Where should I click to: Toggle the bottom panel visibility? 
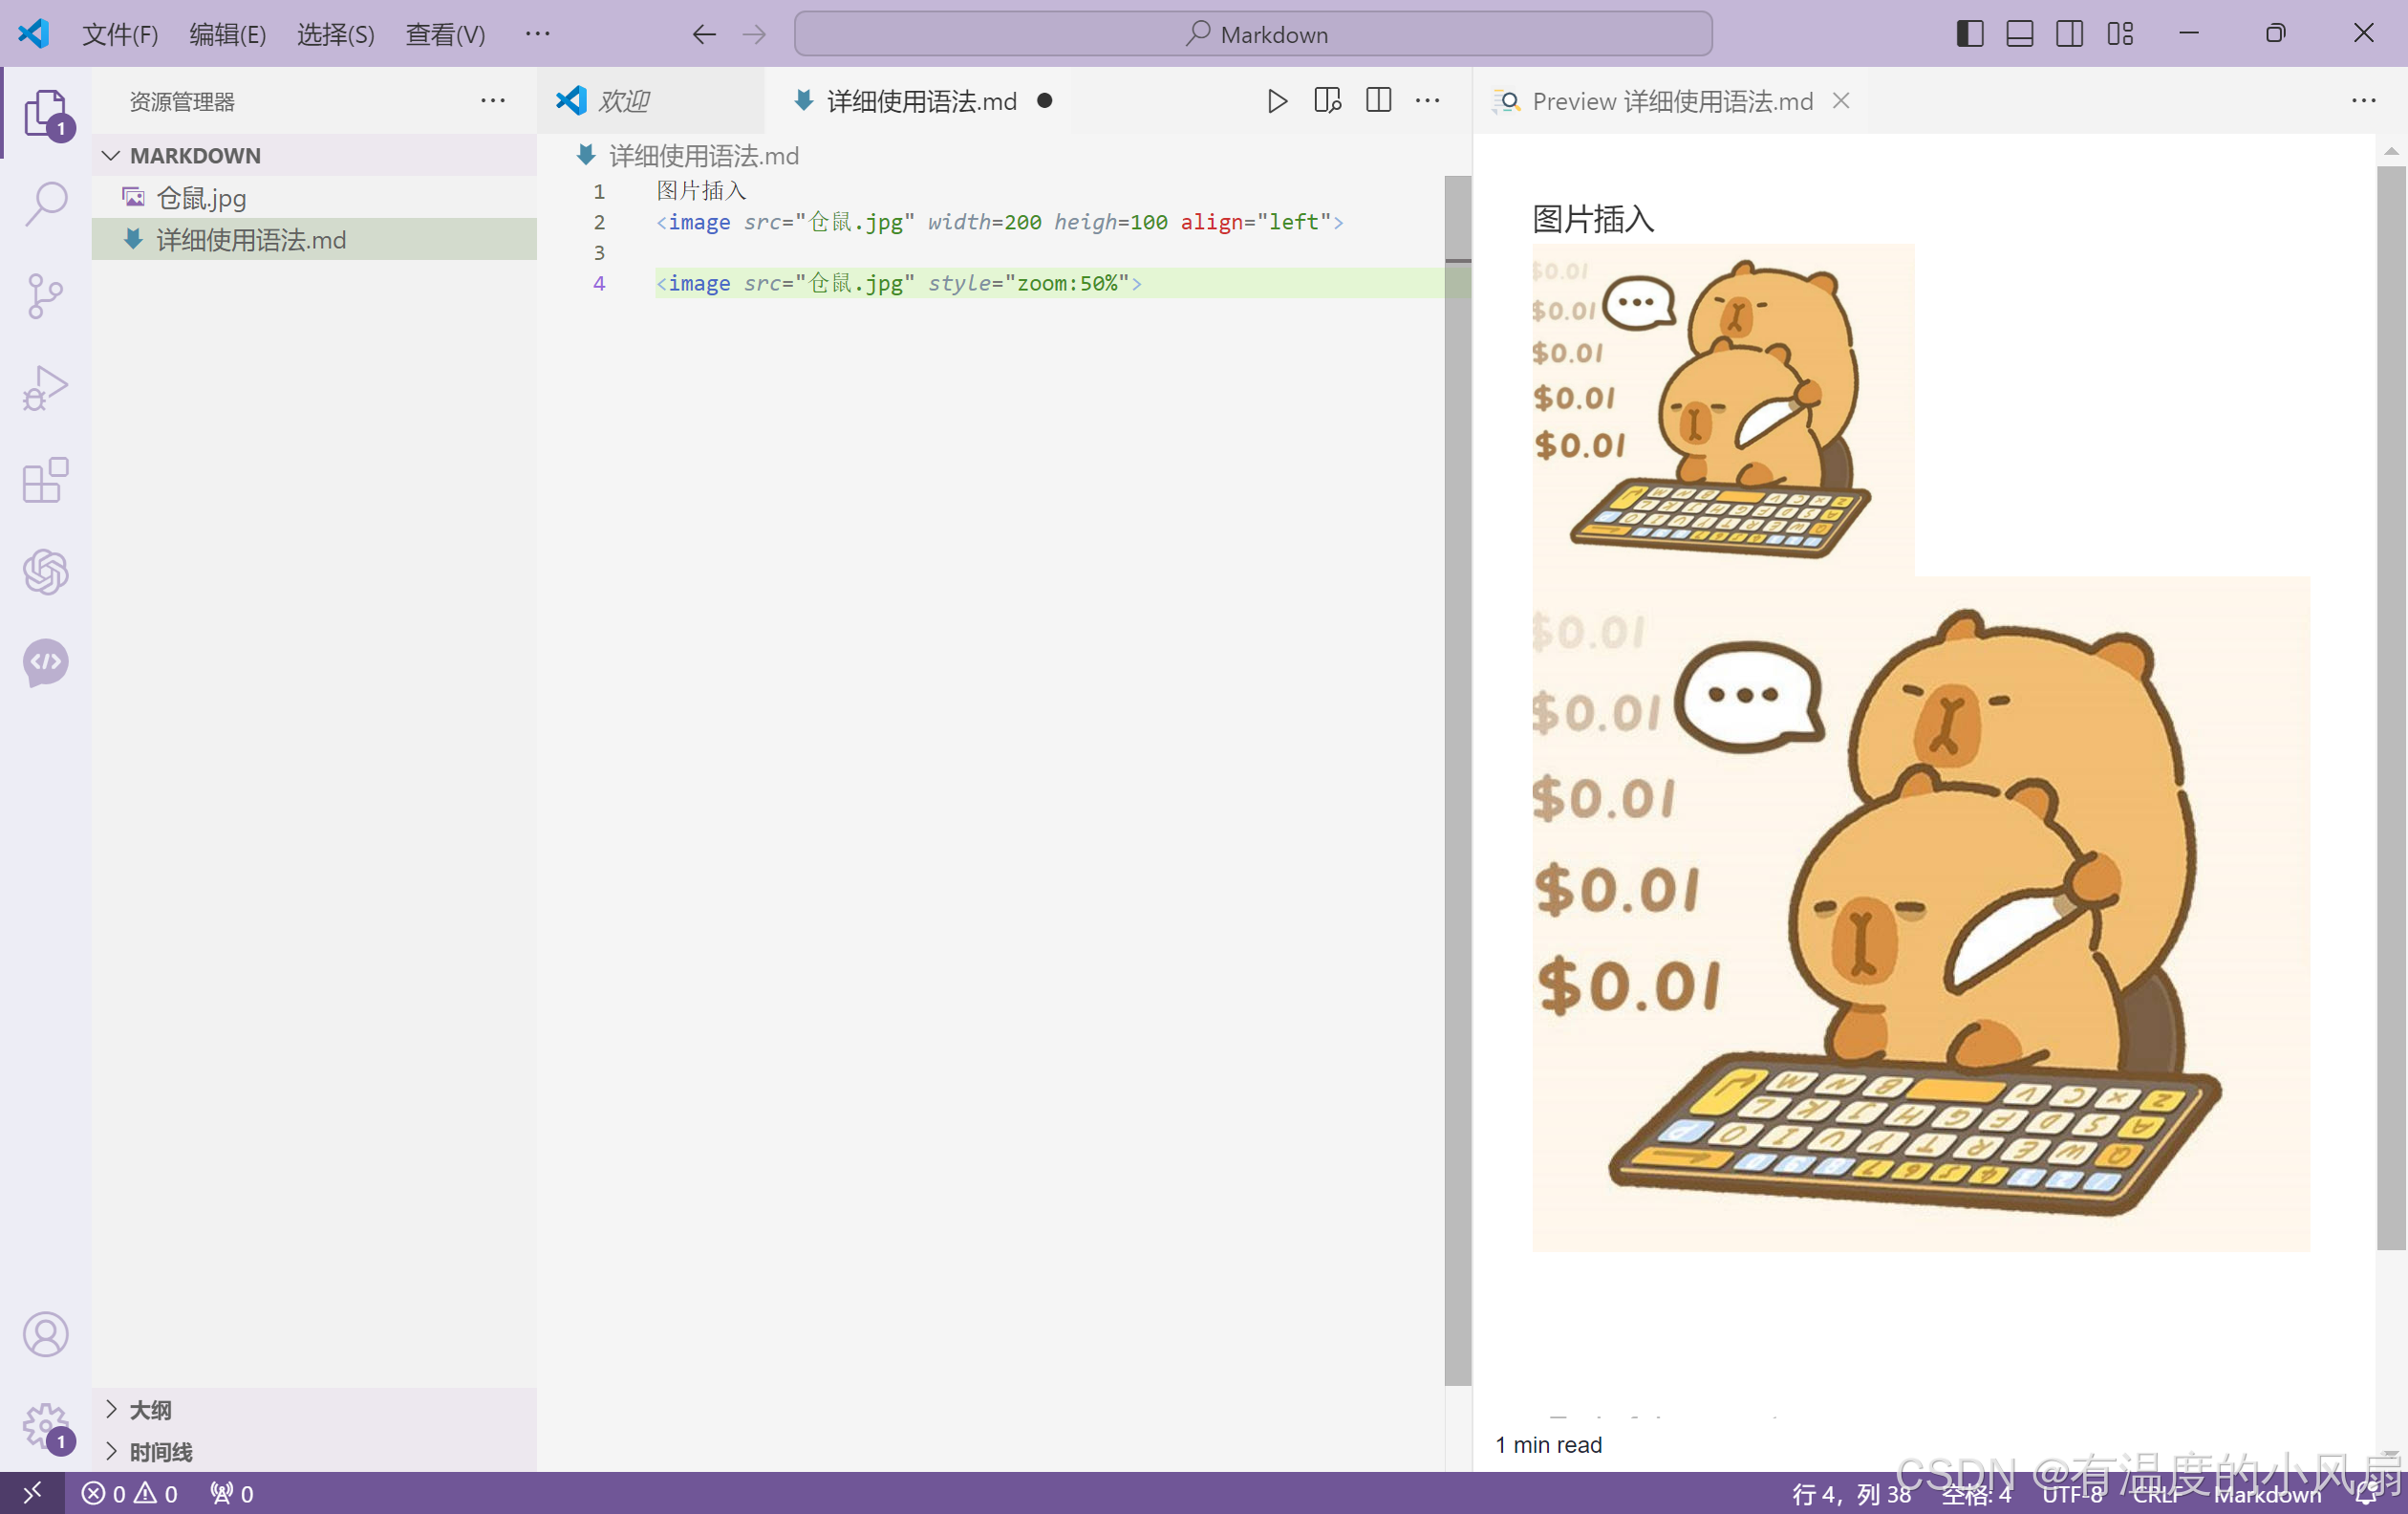(x=2019, y=34)
